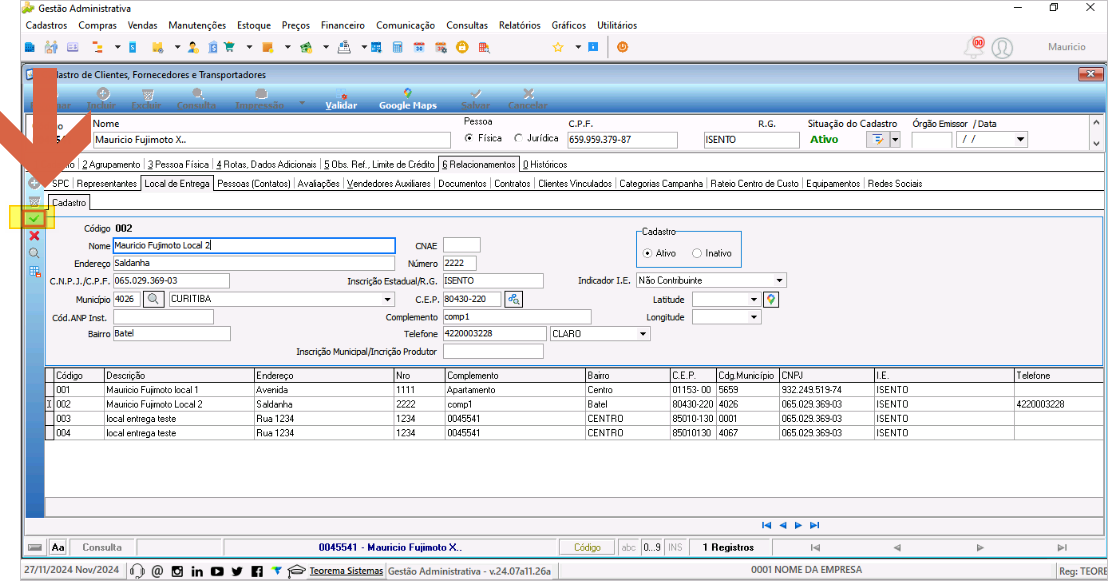The width and height of the screenshot is (1109, 583).
Task: Add to favorites with the star icon
Action: (558, 47)
